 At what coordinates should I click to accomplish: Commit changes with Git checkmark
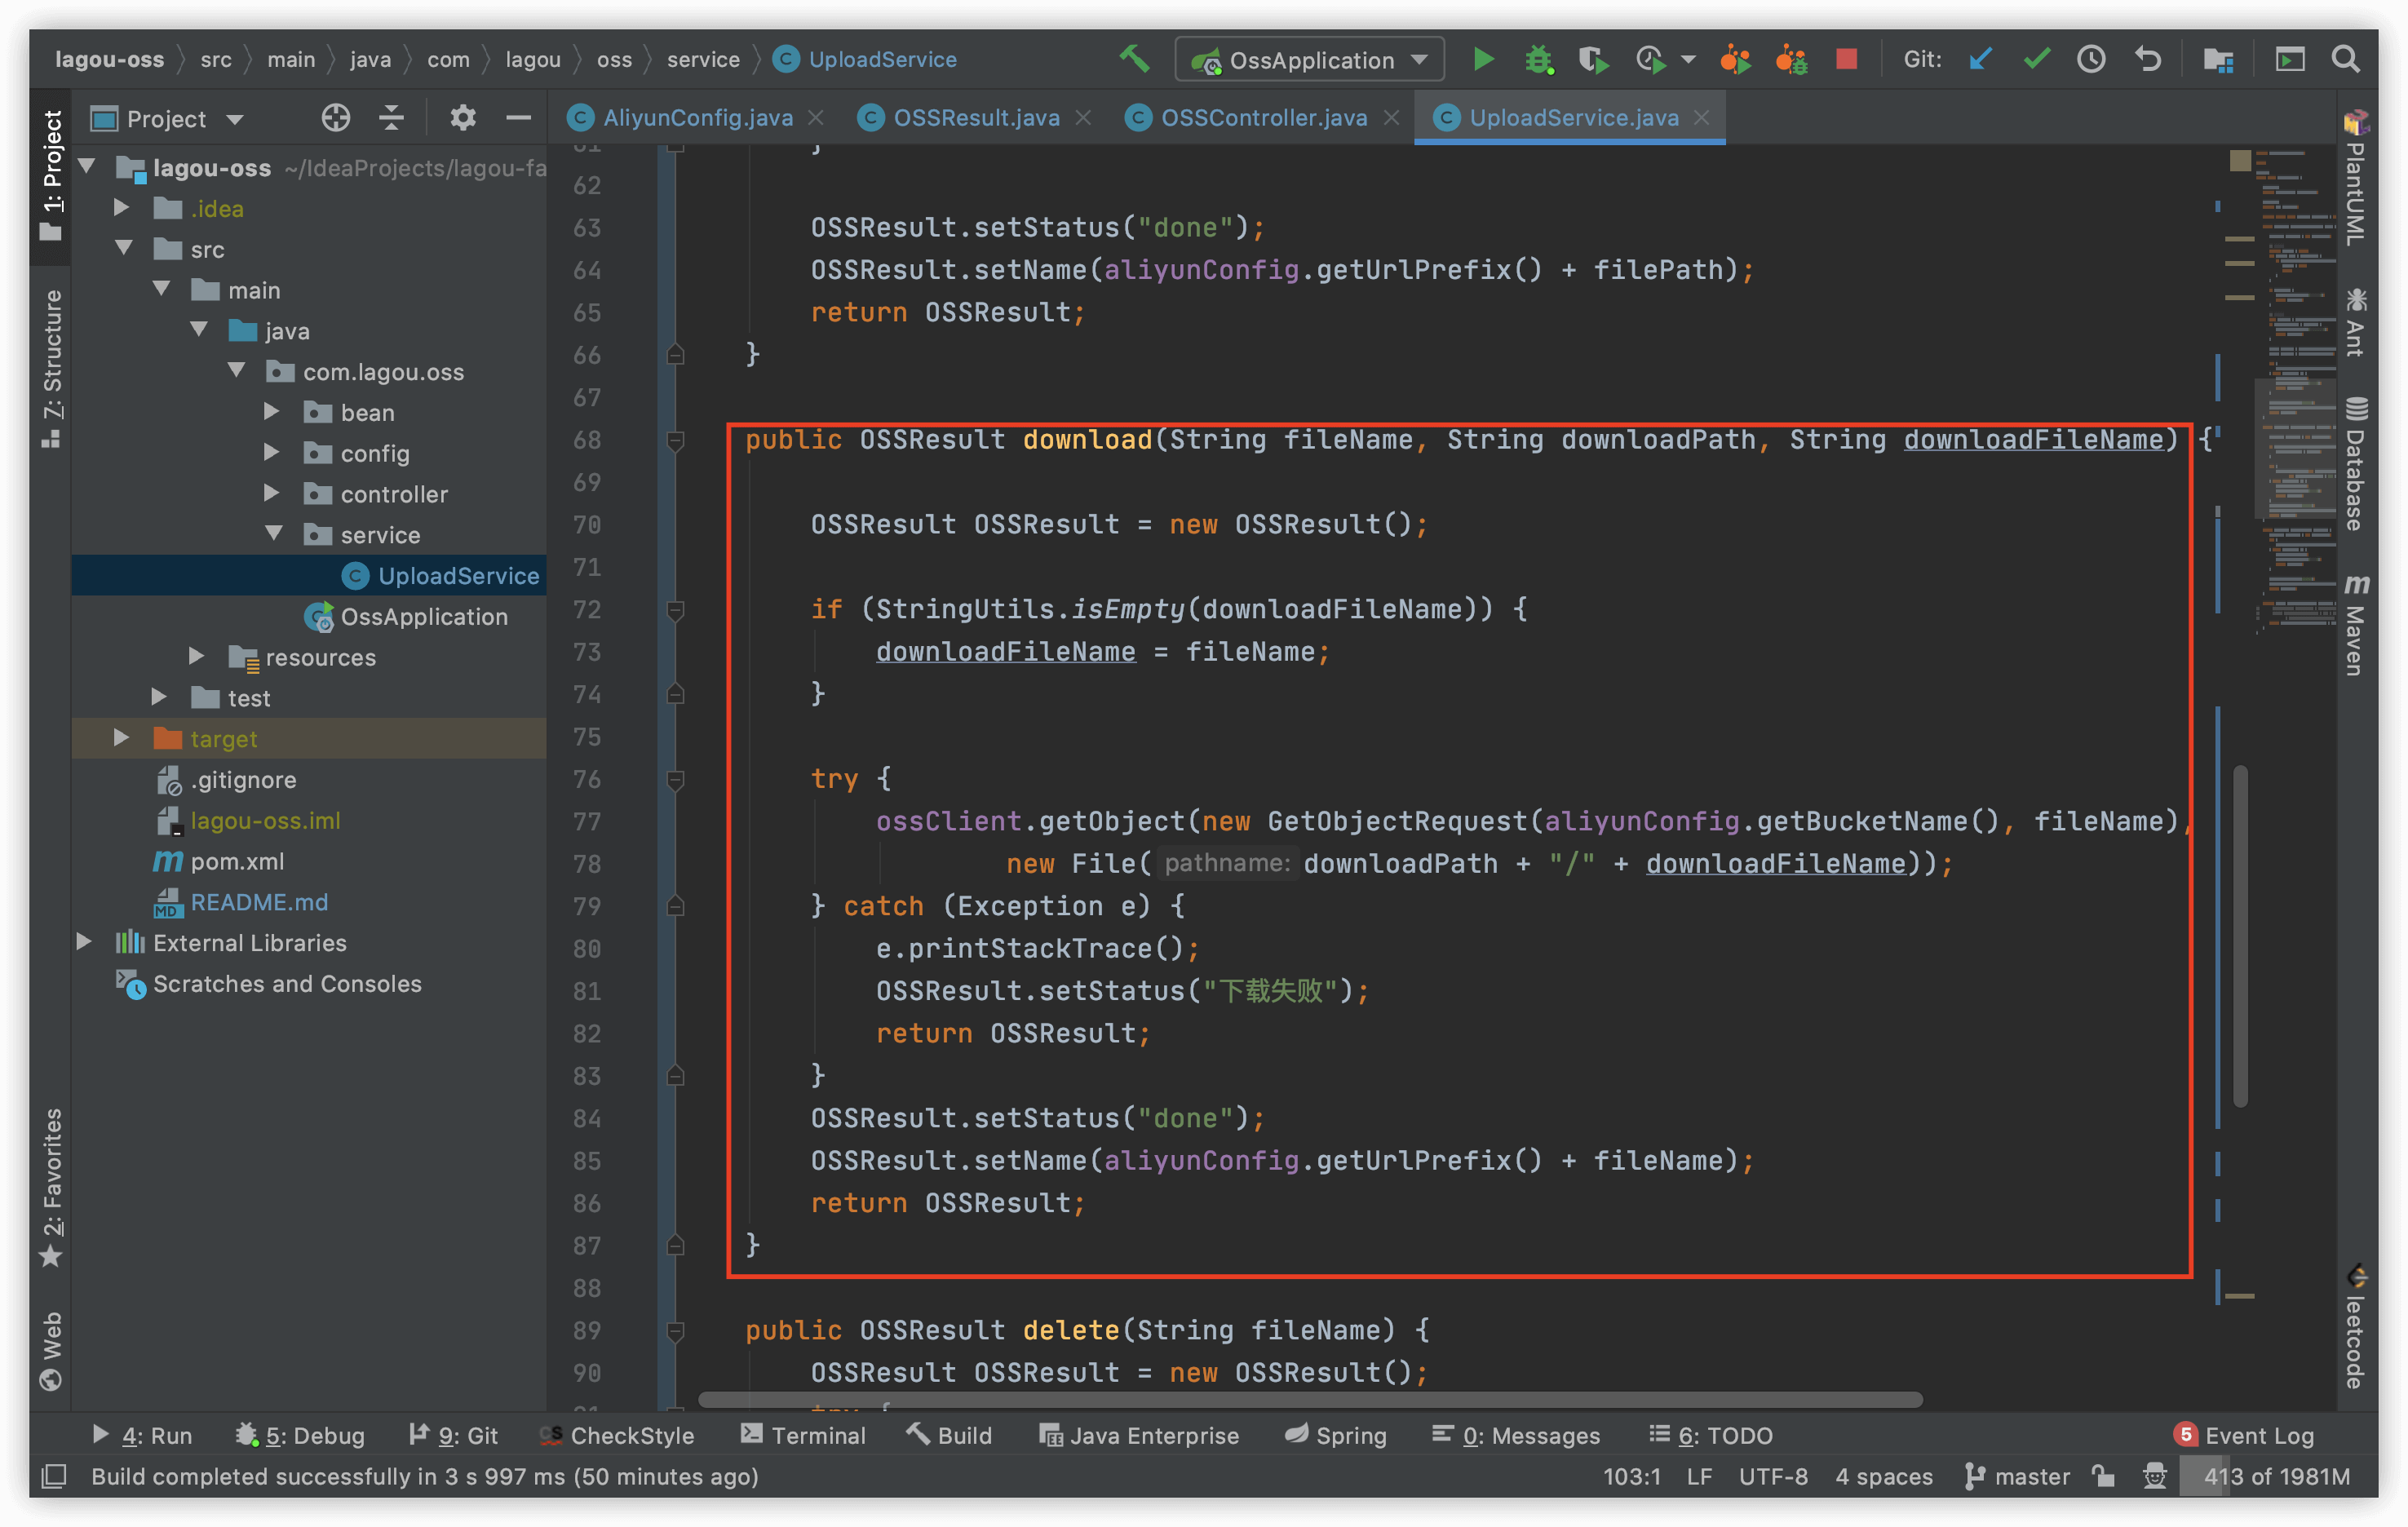pos(2036,59)
